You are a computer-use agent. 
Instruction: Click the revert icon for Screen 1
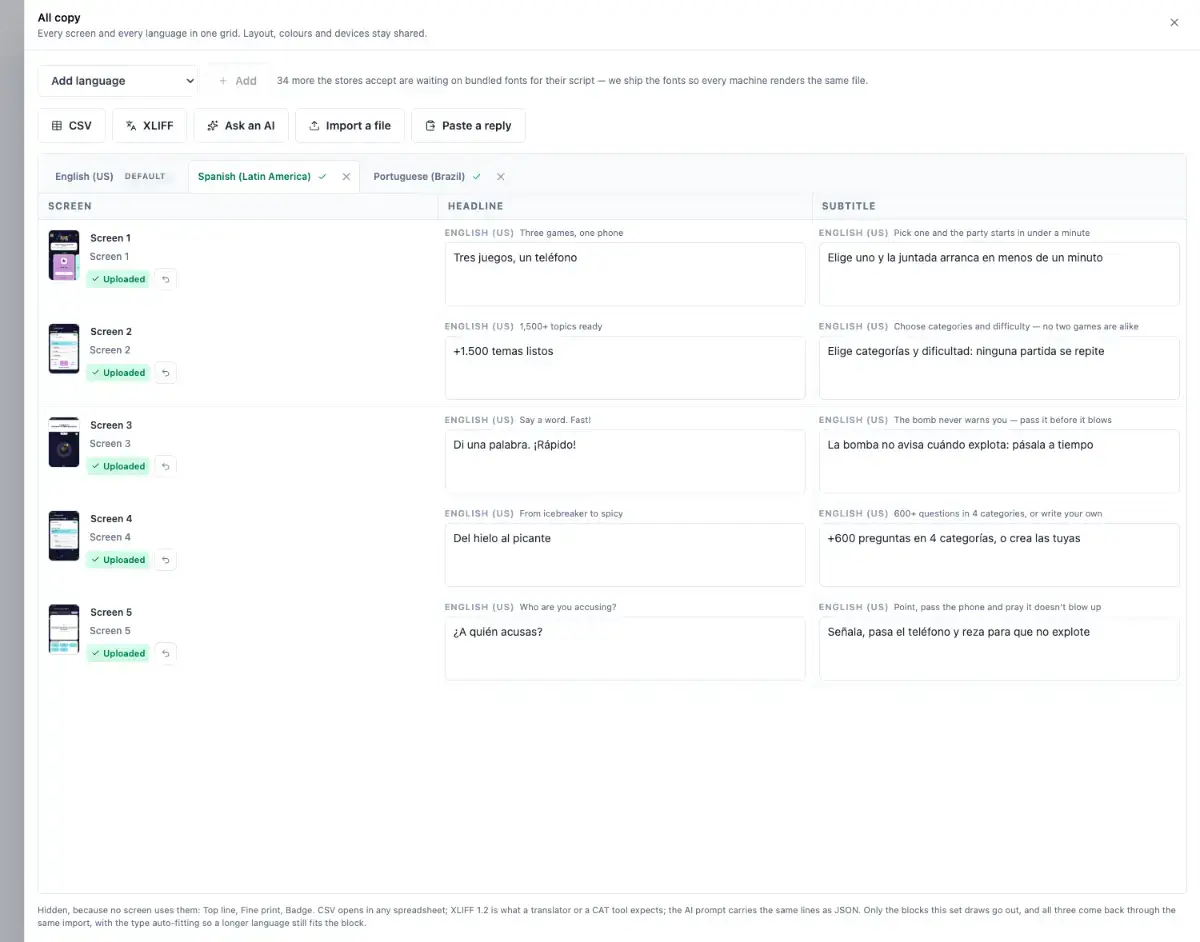point(166,279)
